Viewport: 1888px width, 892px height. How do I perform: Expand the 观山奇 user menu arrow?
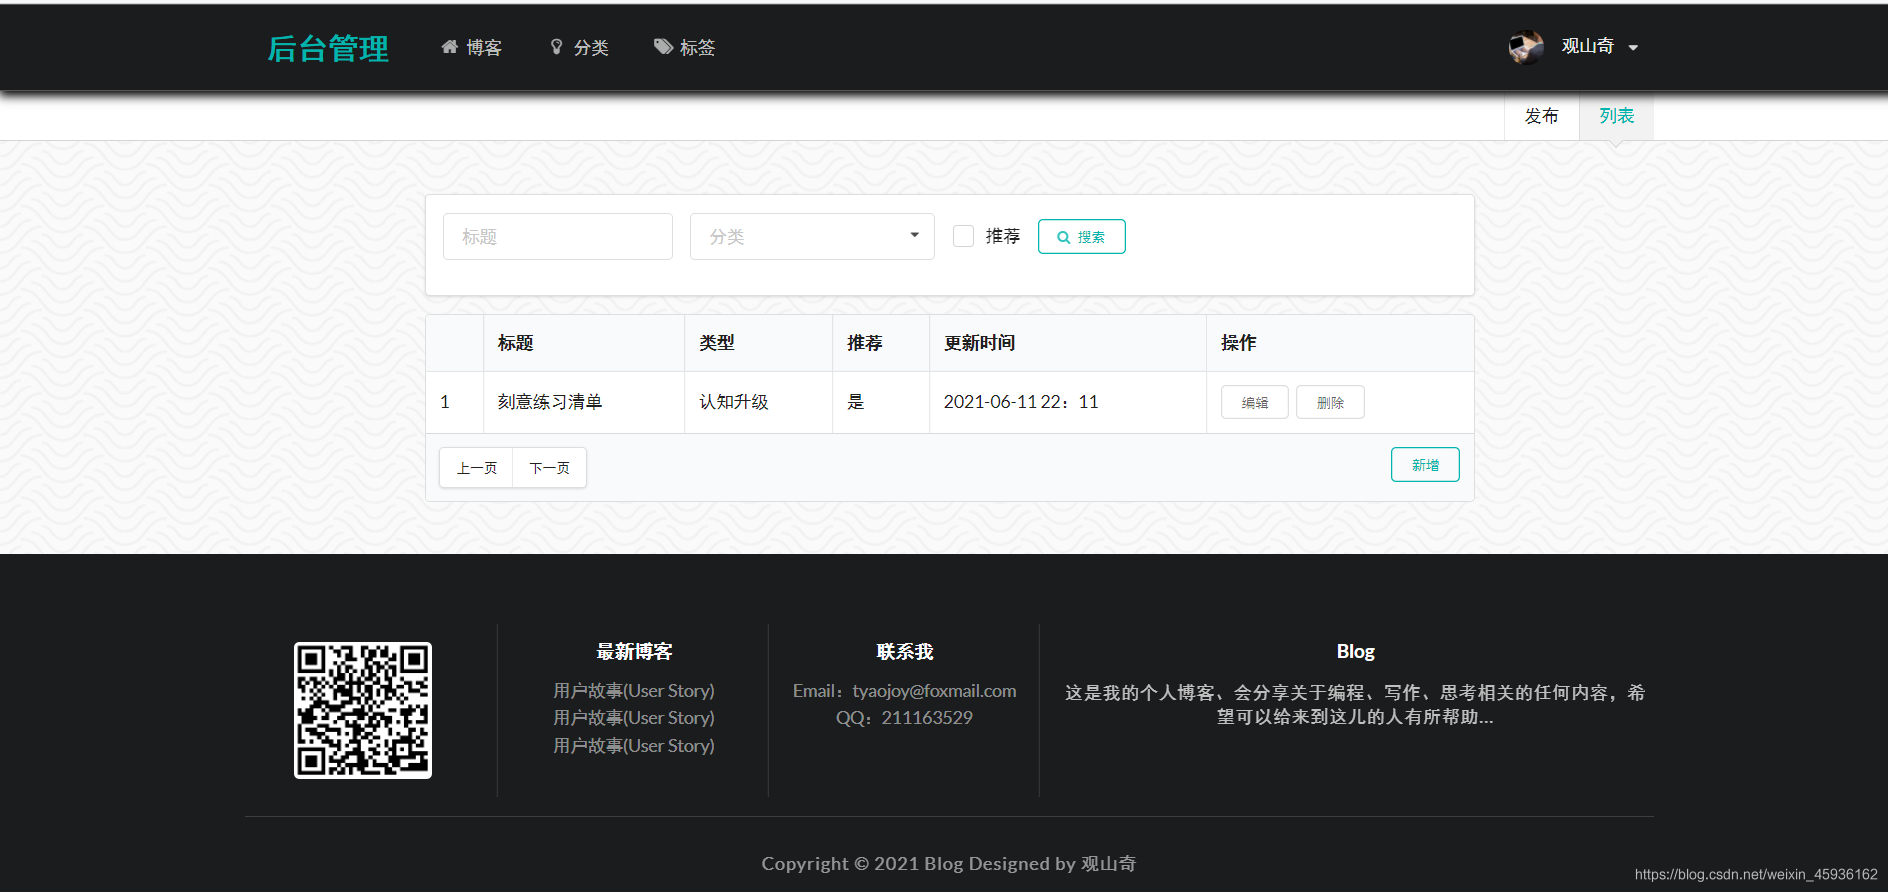click(1633, 47)
